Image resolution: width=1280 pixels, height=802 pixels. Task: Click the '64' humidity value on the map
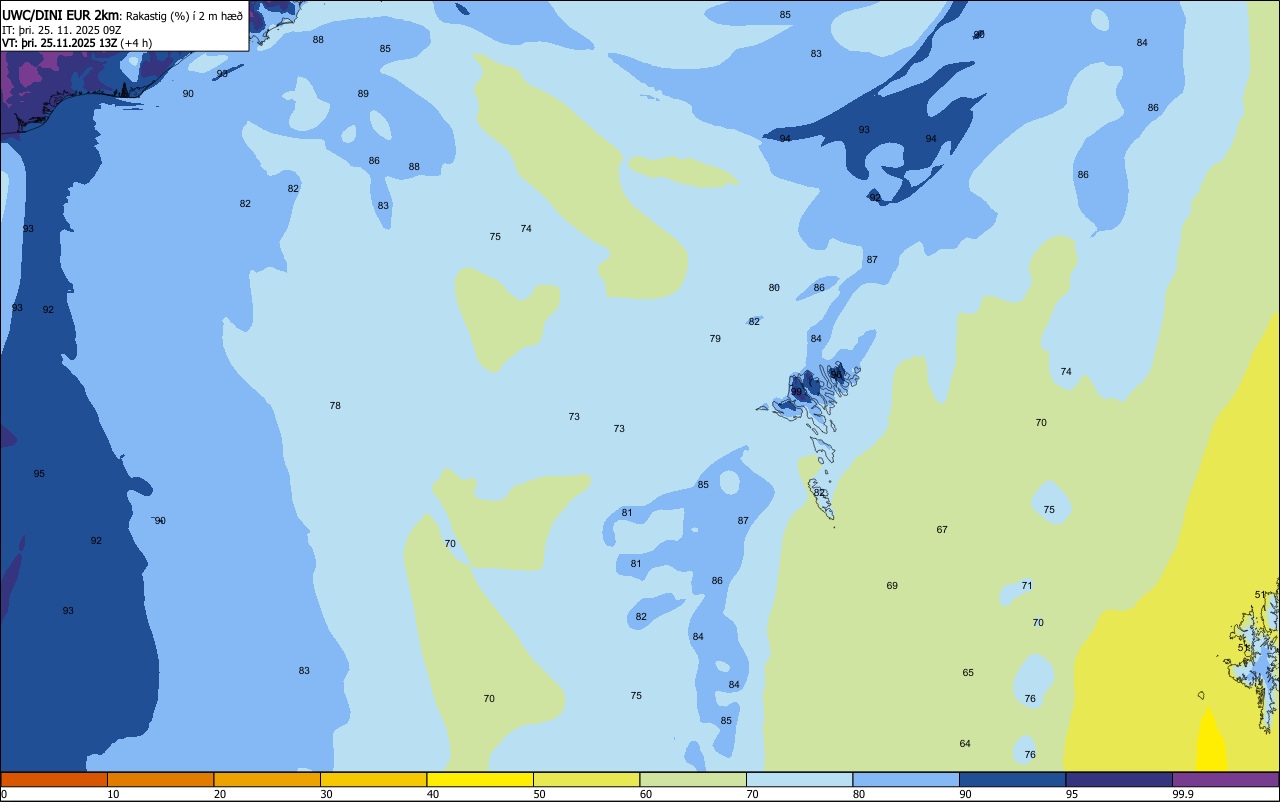[965, 744]
